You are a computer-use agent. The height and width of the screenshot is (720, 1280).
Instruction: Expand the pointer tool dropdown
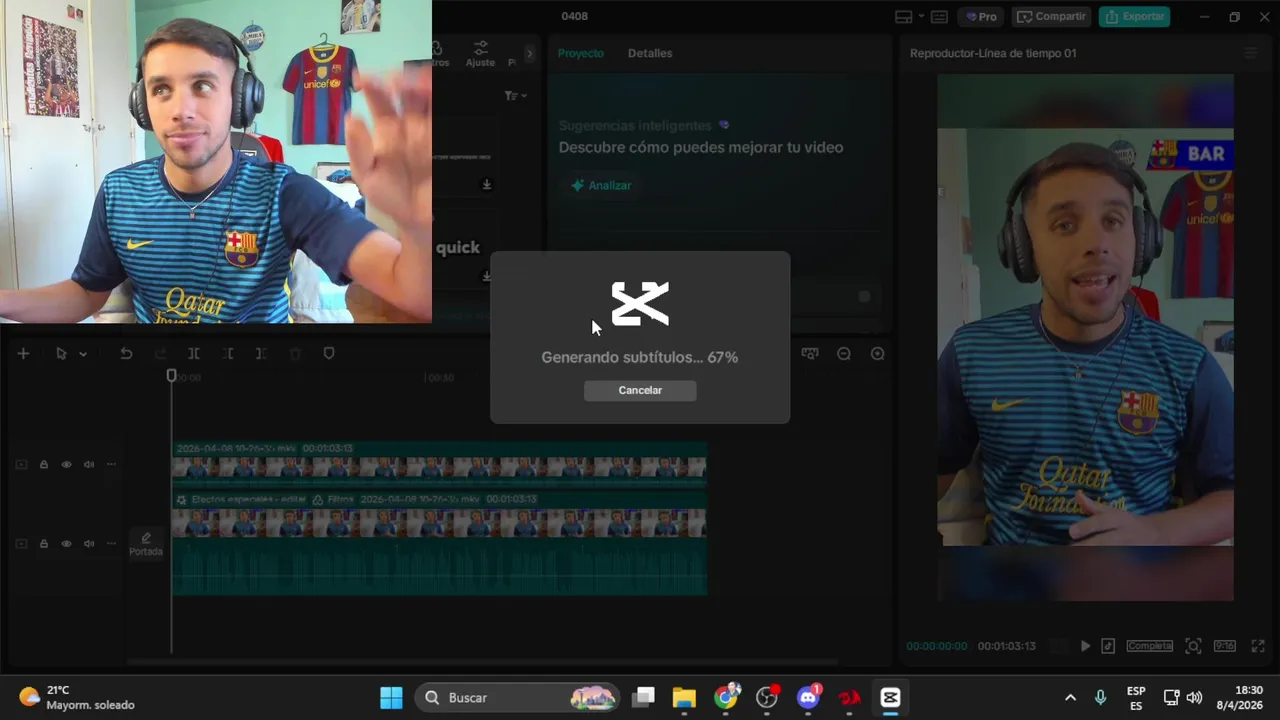pyautogui.click(x=83, y=354)
